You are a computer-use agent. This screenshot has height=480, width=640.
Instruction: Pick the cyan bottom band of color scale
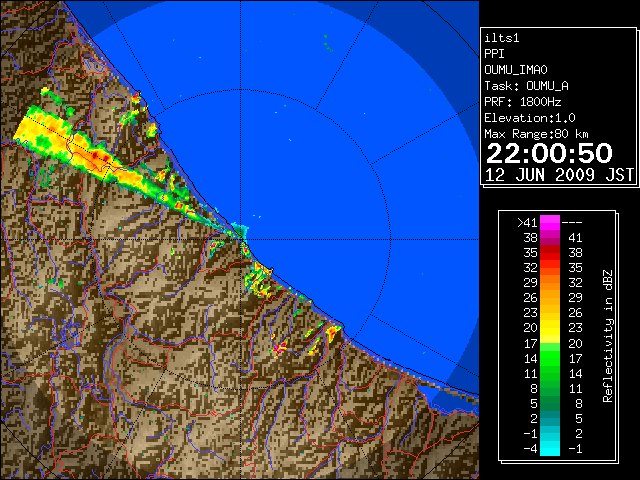point(550,448)
